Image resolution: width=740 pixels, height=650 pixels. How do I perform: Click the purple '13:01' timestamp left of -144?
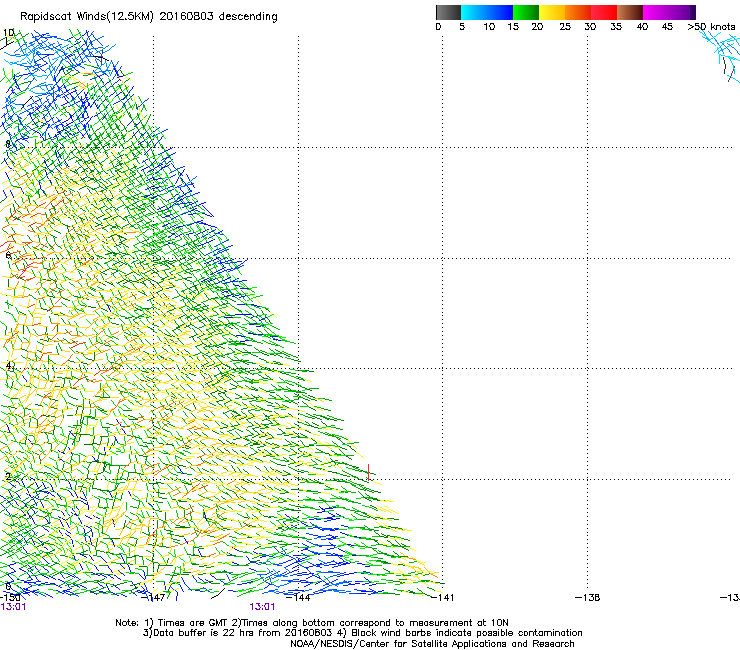point(262,607)
